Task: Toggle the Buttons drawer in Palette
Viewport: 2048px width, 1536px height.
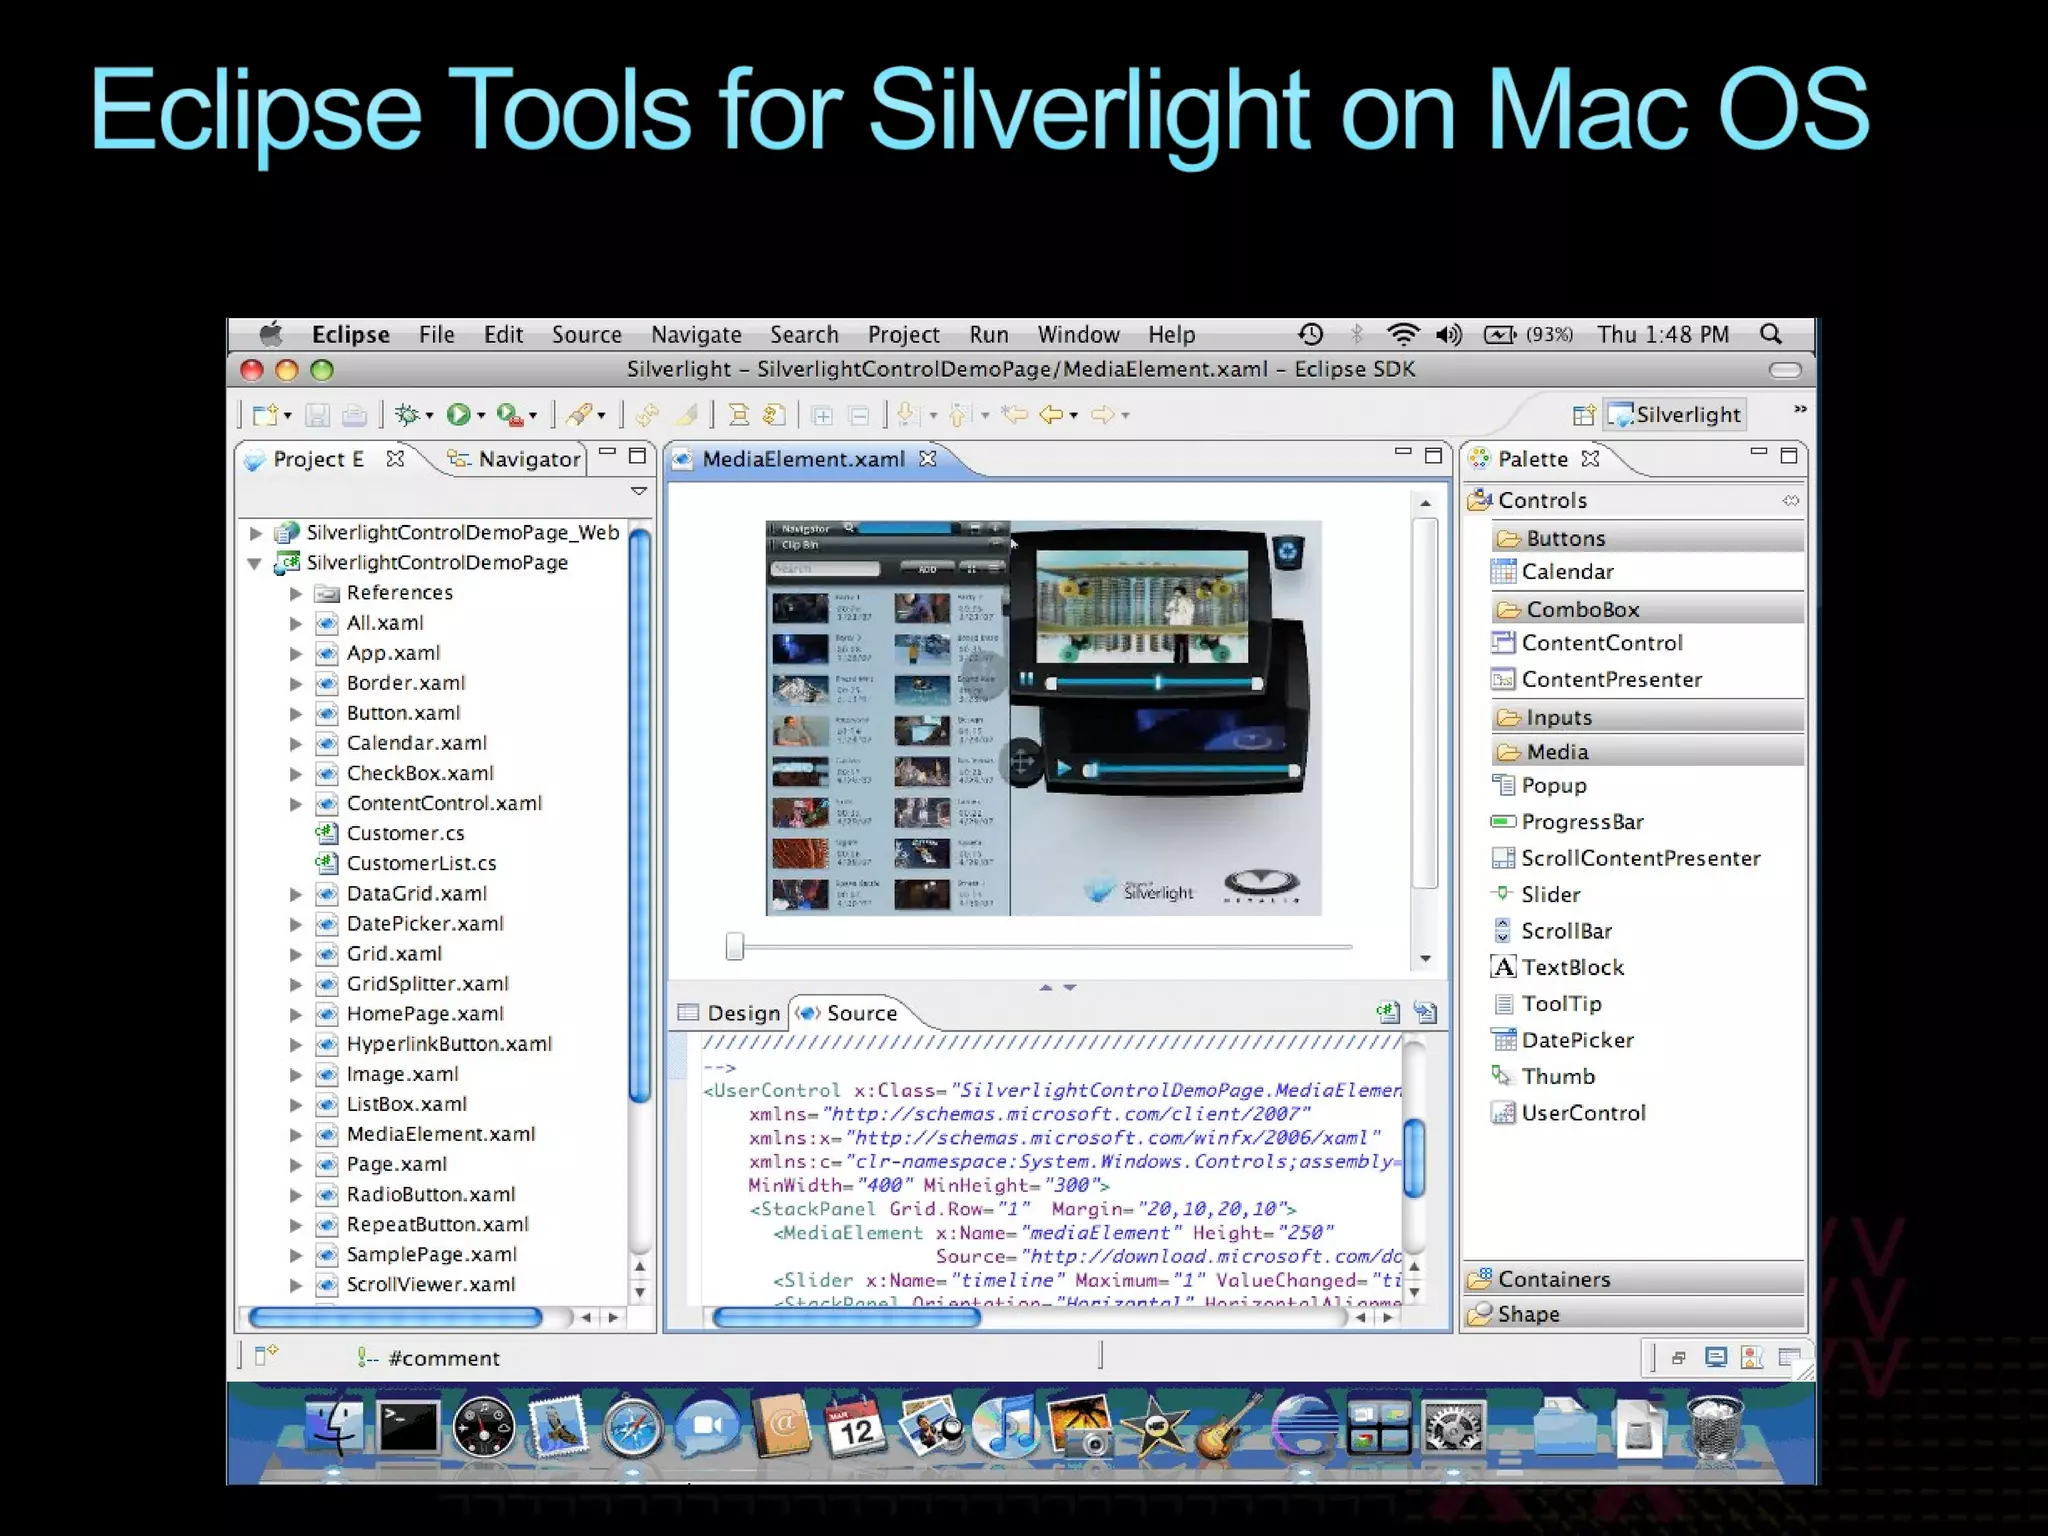Action: (x=1565, y=538)
